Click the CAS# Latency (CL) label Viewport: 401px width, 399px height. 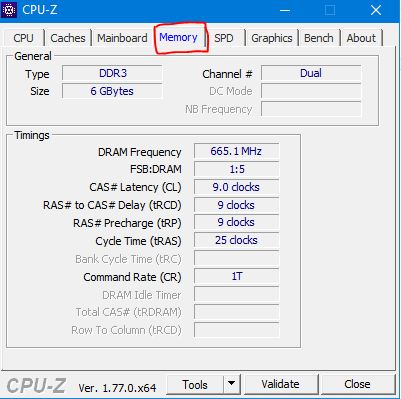(x=135, y=187)
